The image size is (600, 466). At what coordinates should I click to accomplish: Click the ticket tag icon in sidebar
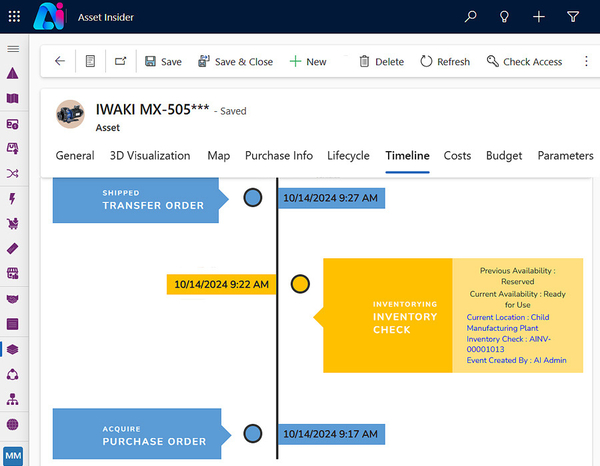point(13,249)
